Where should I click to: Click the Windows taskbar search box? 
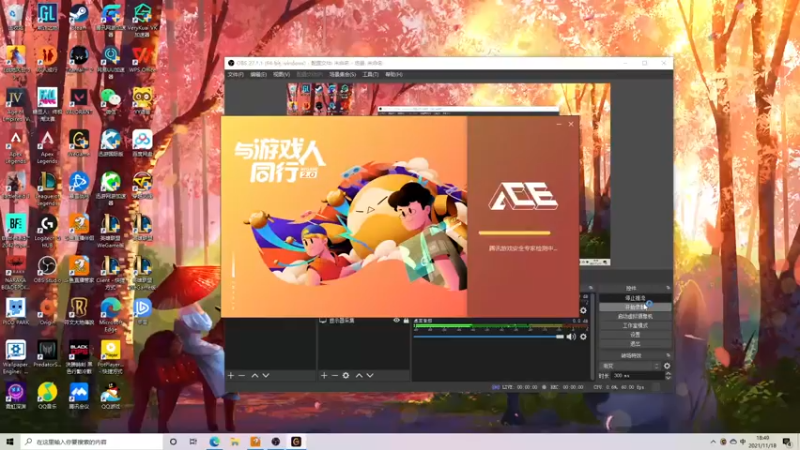[92, 442]
